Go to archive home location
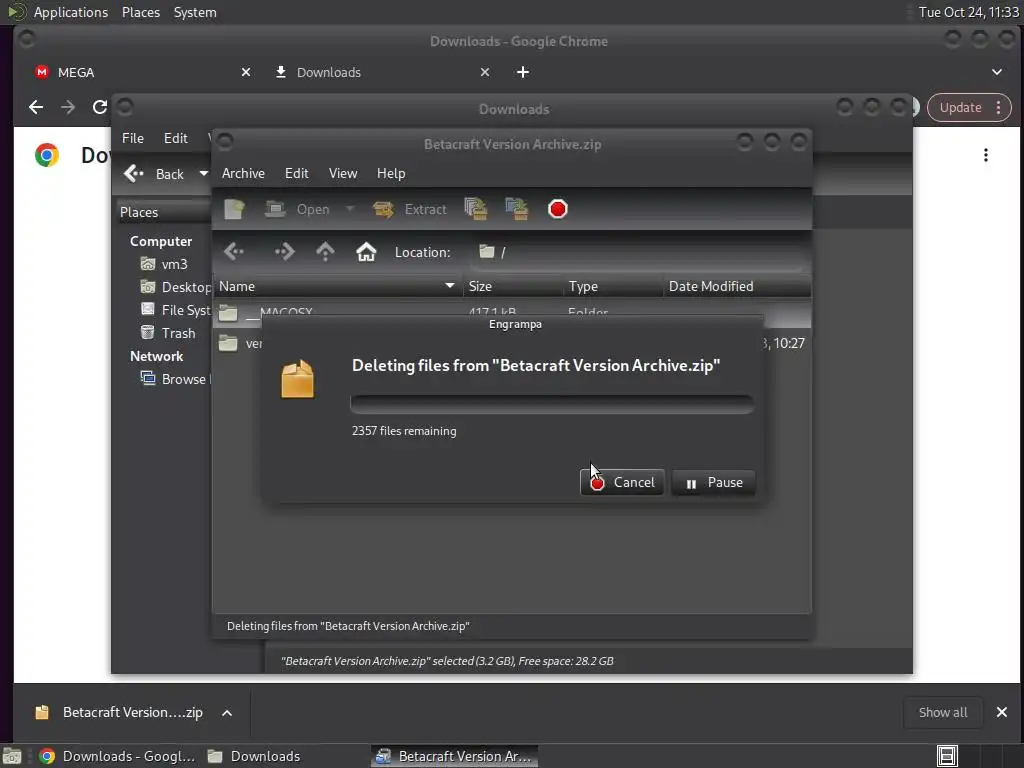 pyautogui.click(x=366, y=252)
